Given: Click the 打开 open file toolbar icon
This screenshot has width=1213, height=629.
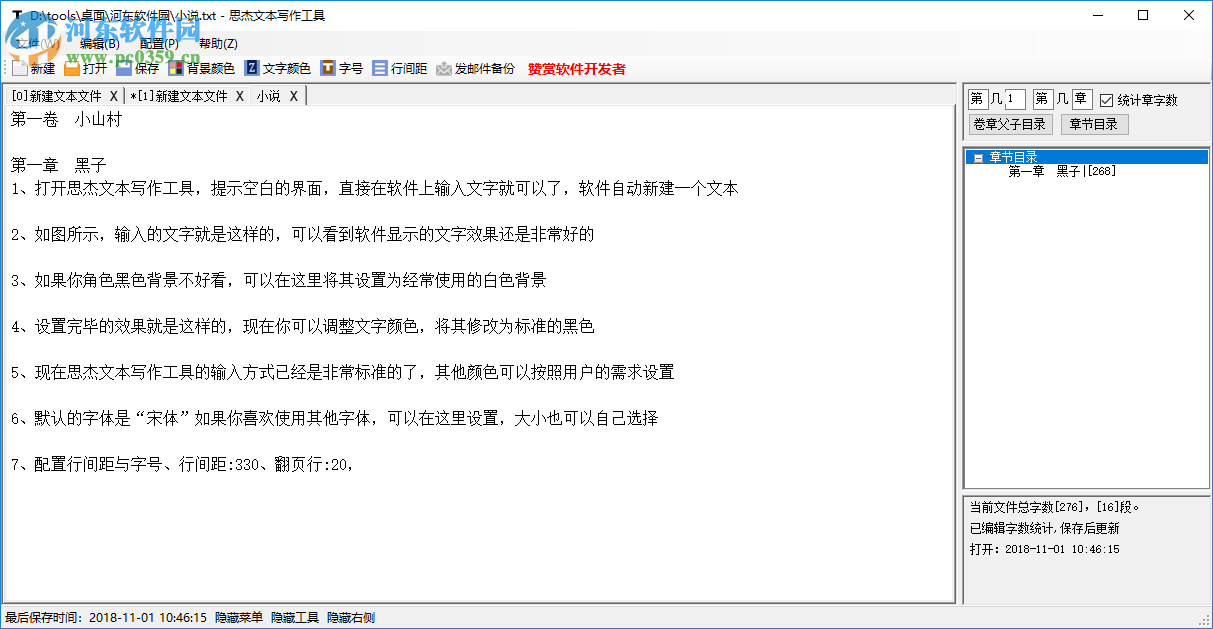Looking at the screenshot, I should [x=85, y=69].
